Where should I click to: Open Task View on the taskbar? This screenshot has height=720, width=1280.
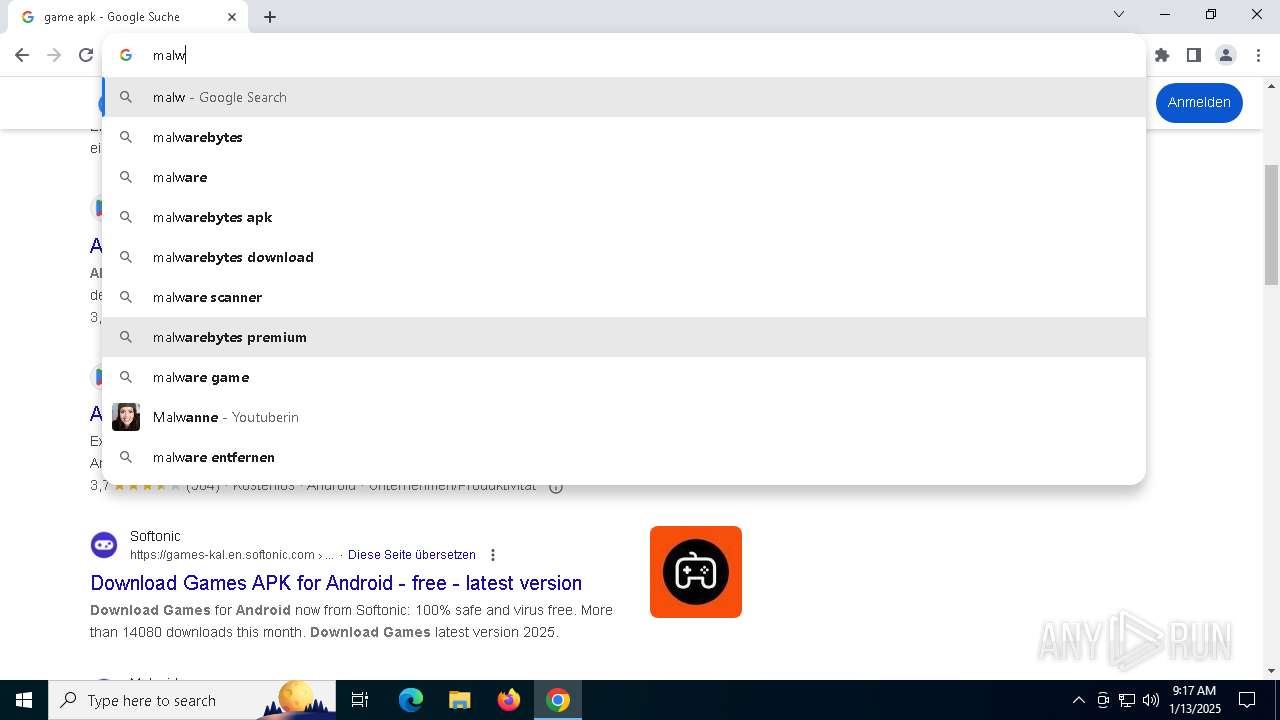pyautogui.click(x=360, y=700)
